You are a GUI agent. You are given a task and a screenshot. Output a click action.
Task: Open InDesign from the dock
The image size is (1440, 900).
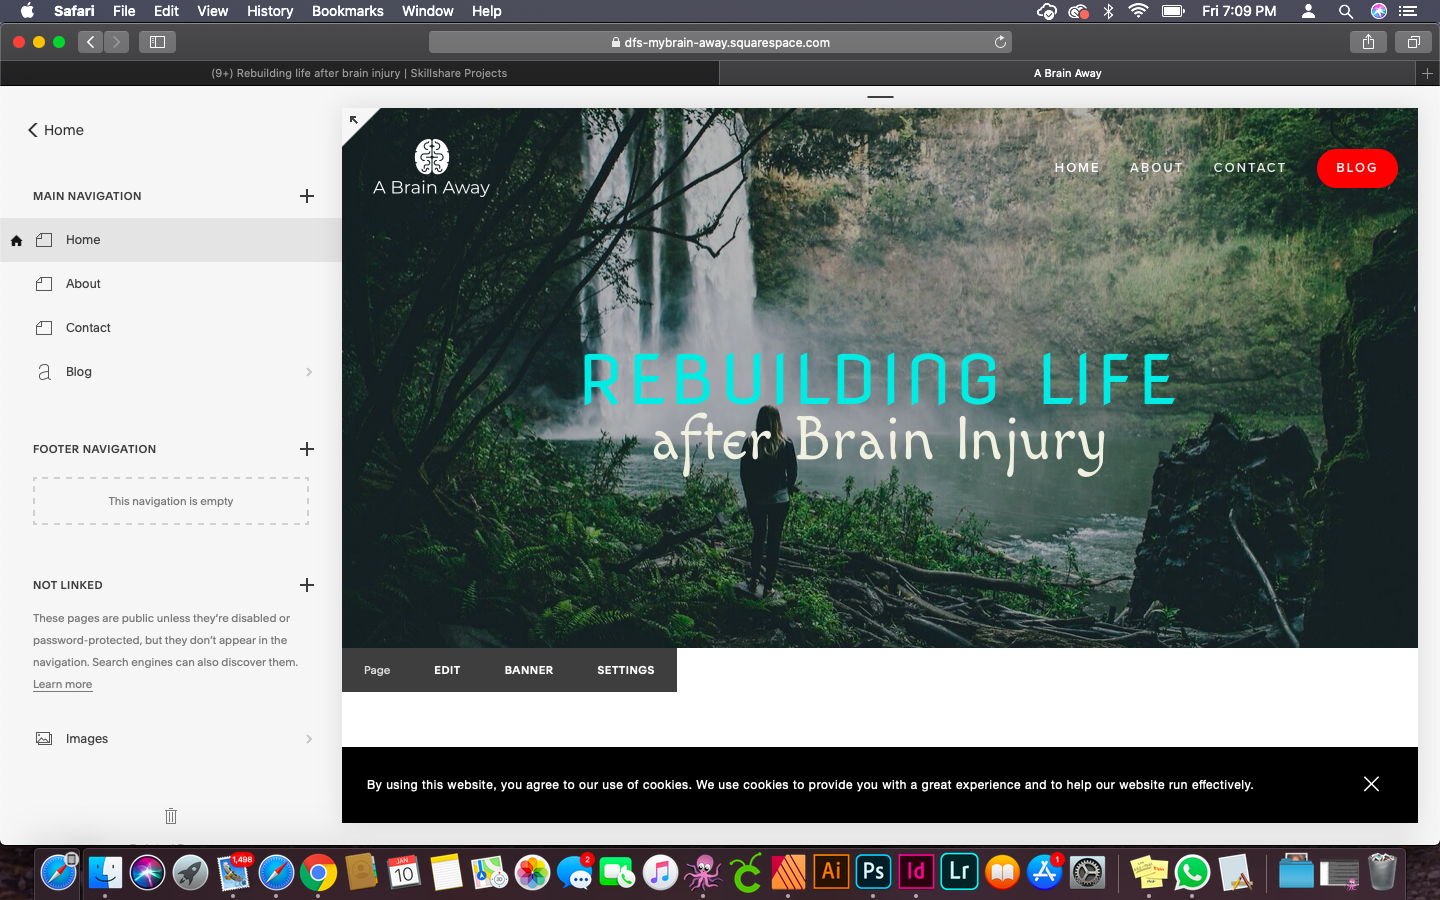pyautogui.click(x=916, y=871)
